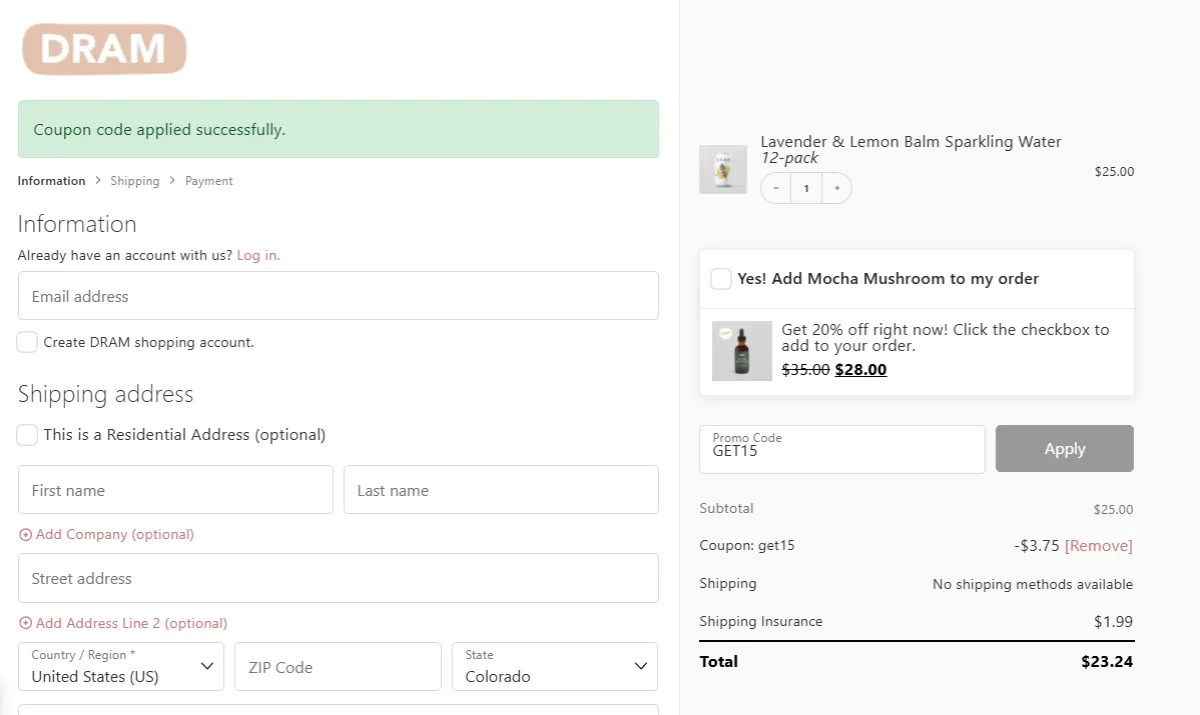
Task: Increase sparkling water quantity with plus button
Action: point(837,188)
